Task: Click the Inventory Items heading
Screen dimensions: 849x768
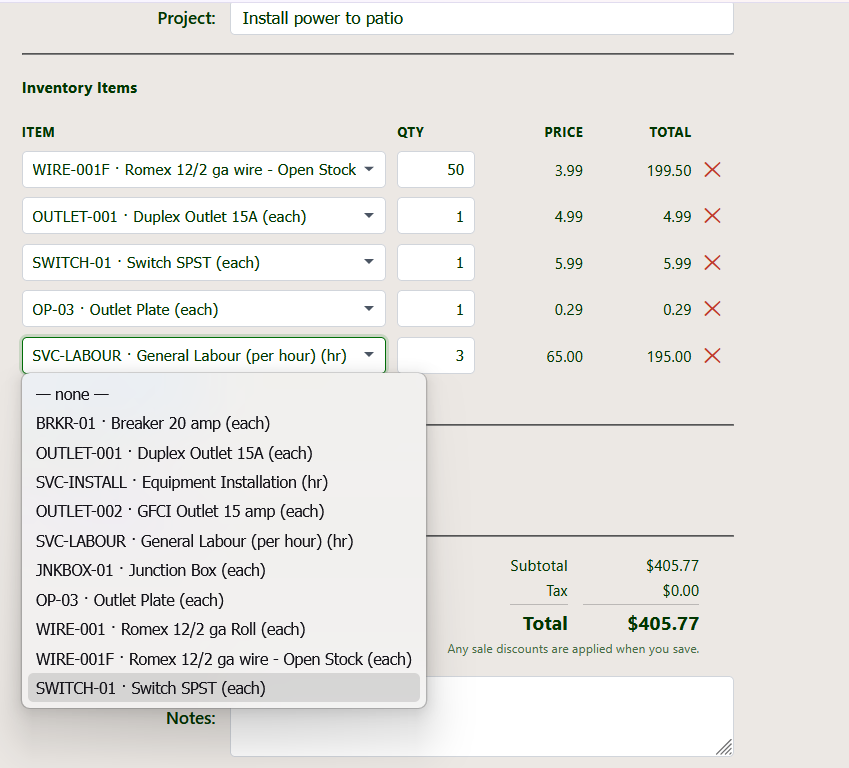Action: 80,88
